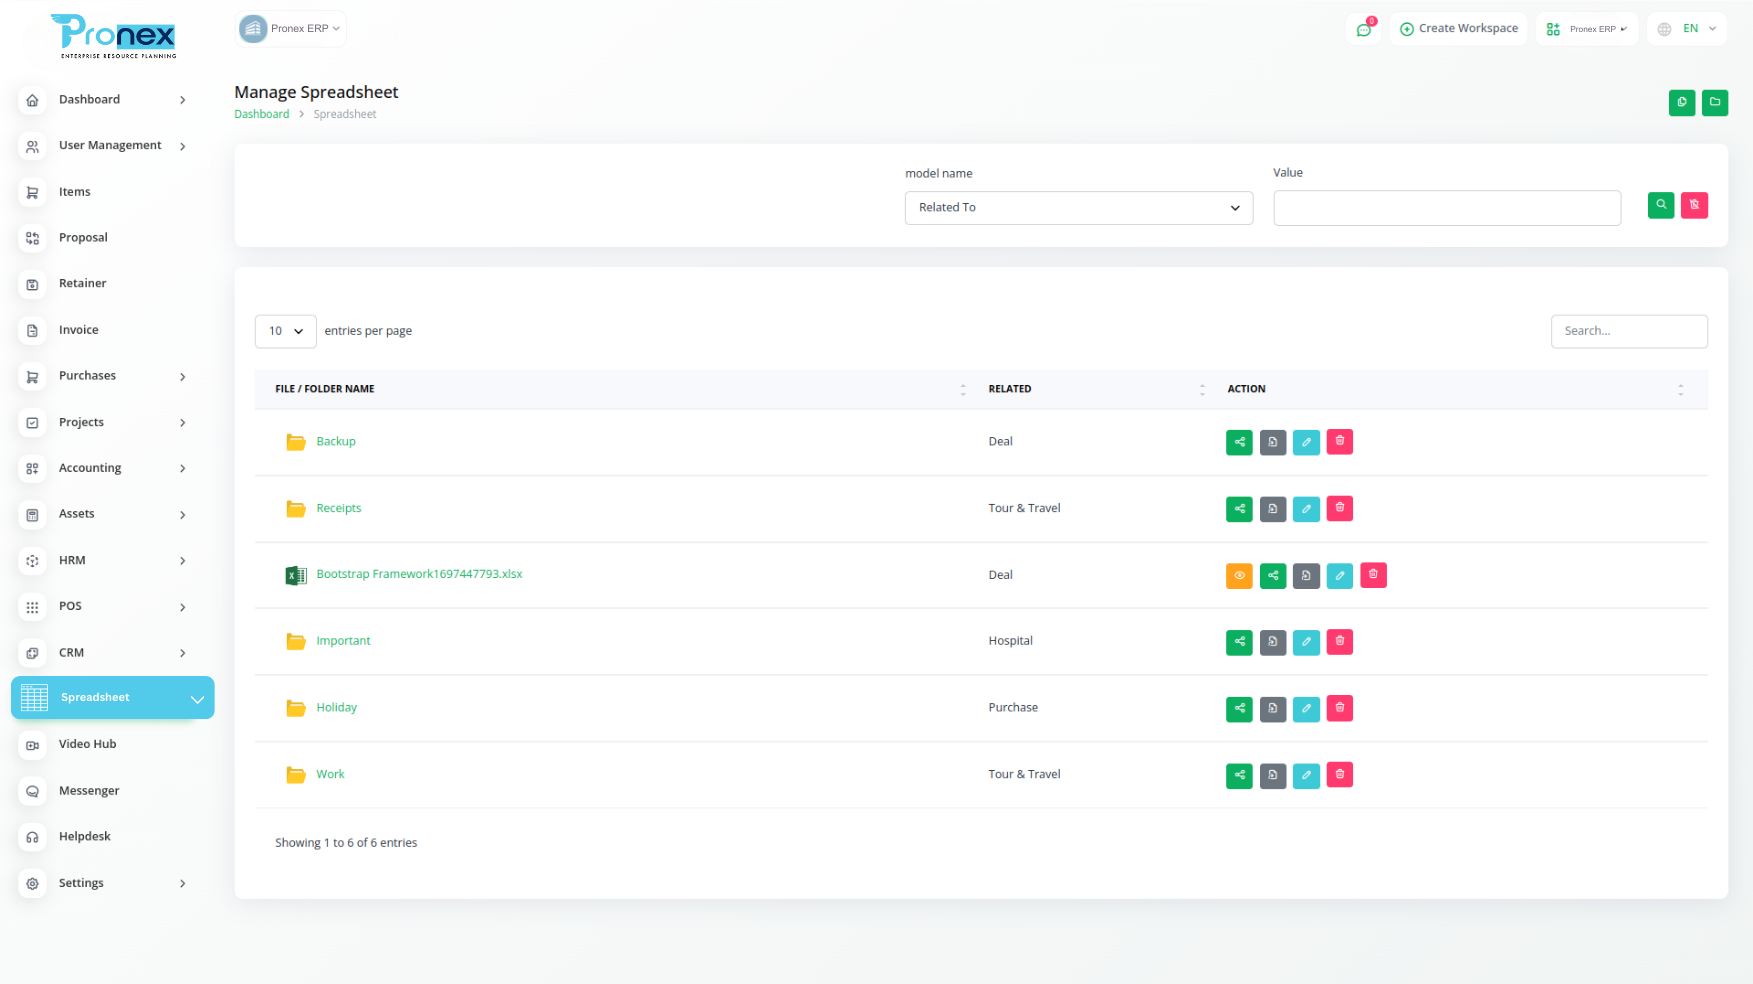Click the gray file icon for Backup
Viewport: 1753px width, 984px height.
pyautogui.click(x=1273, y=442)
